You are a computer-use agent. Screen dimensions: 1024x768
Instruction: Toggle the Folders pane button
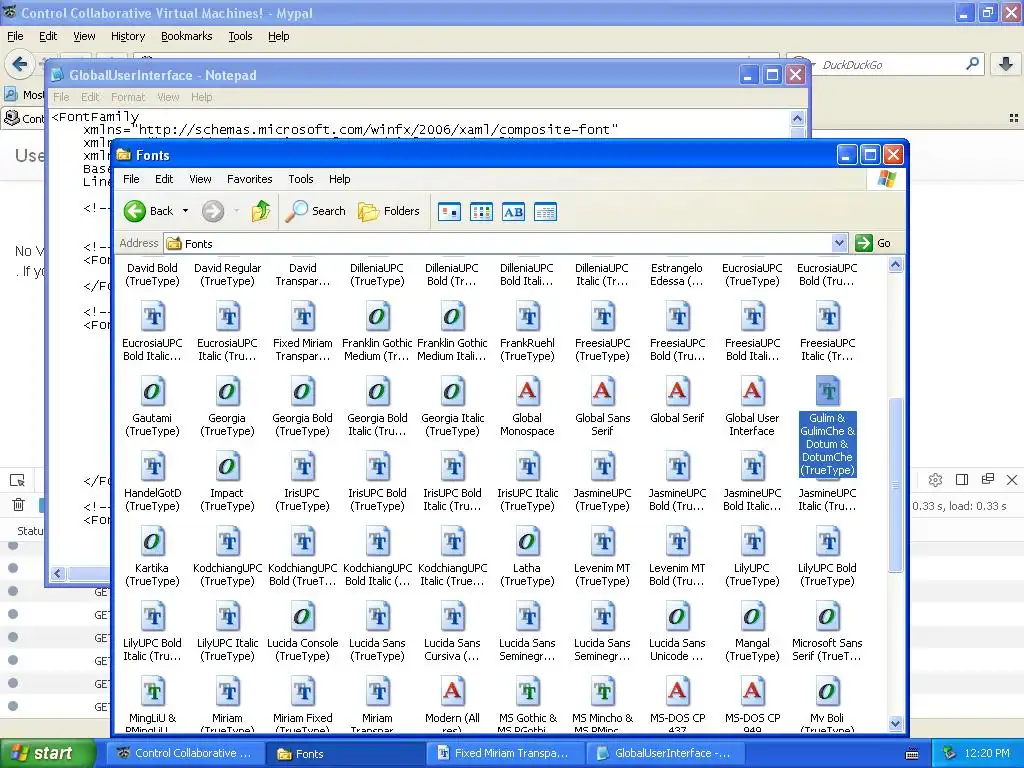(389, 211)
